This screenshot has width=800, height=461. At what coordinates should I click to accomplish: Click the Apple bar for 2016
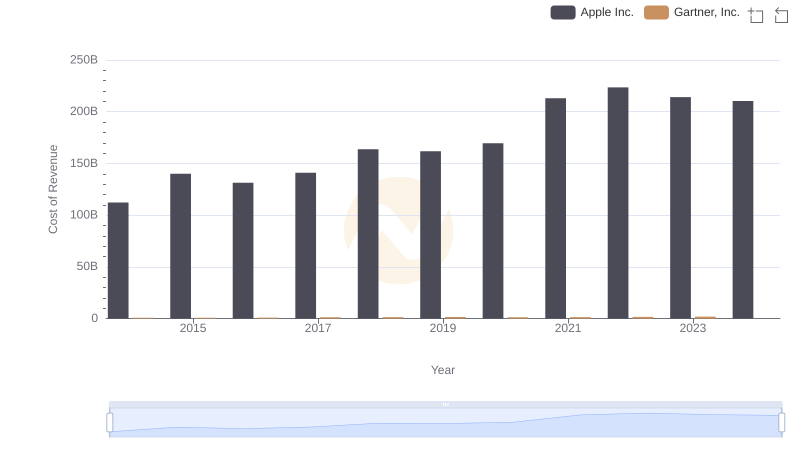(243, 251)
